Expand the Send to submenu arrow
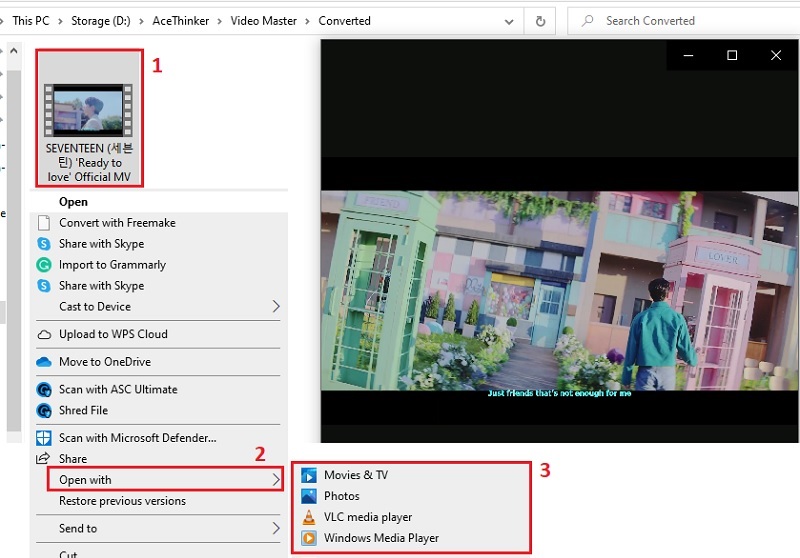 coord(276,528)
